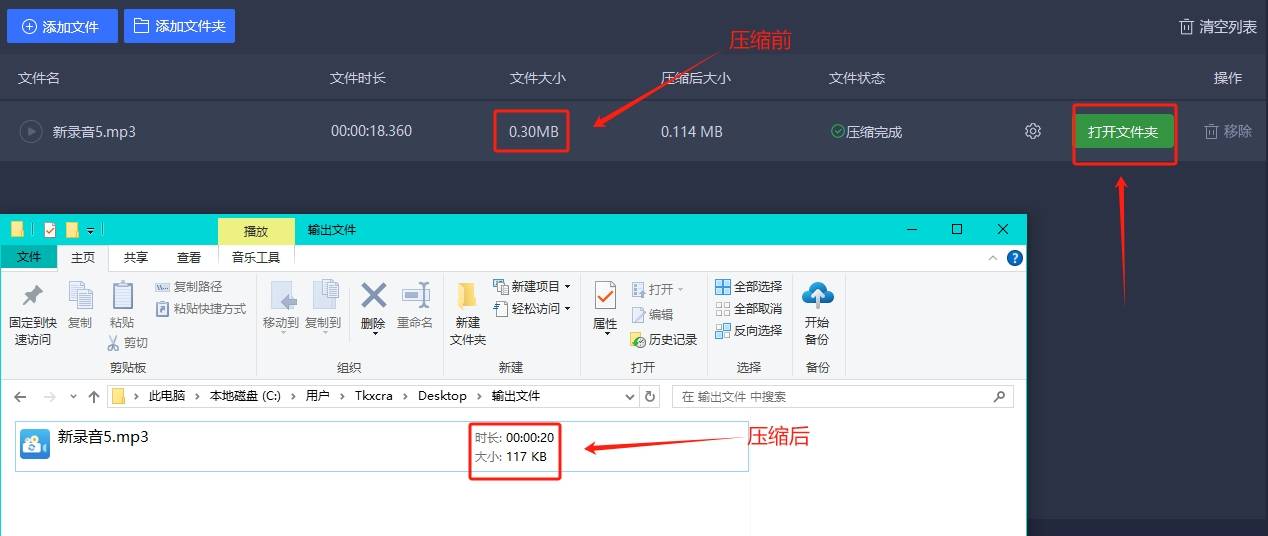The height and width of the screenshot is (536, 1268).
Task: Clear the list with 清空列表
Action: point(1217,27)
